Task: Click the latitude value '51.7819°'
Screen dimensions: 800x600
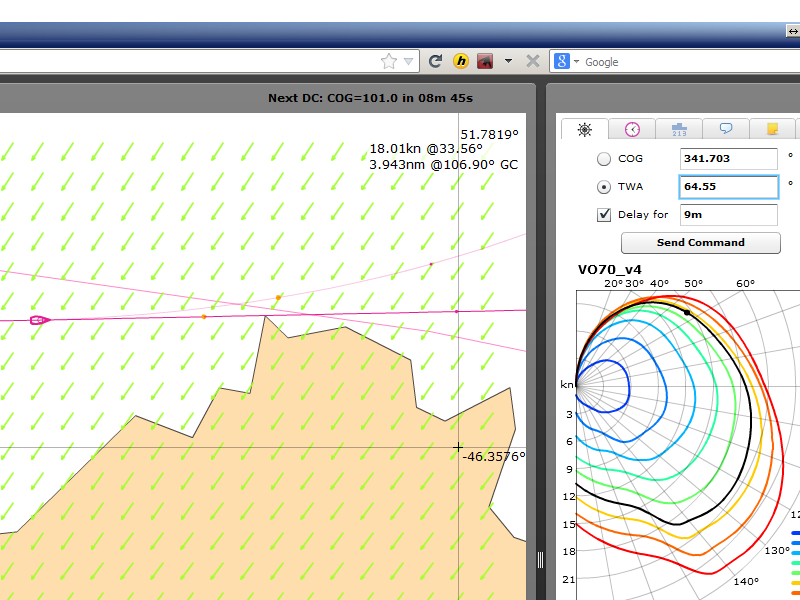Action: pyautogui.click(x=489, y=135)
